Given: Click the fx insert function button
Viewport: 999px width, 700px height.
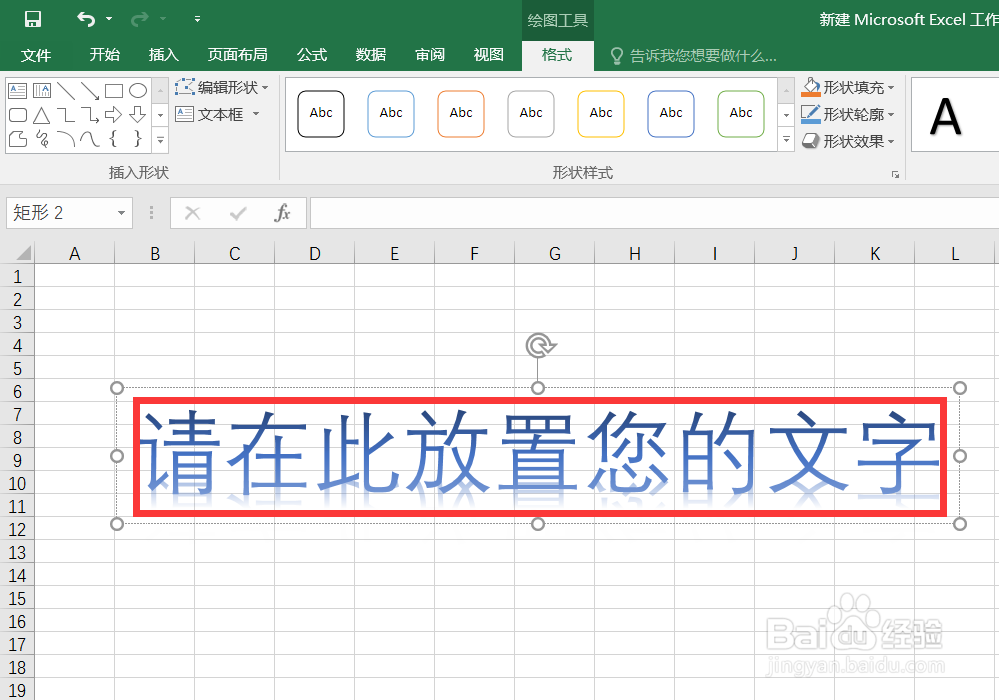Looking at the screenshot, I should pos(283,212).
